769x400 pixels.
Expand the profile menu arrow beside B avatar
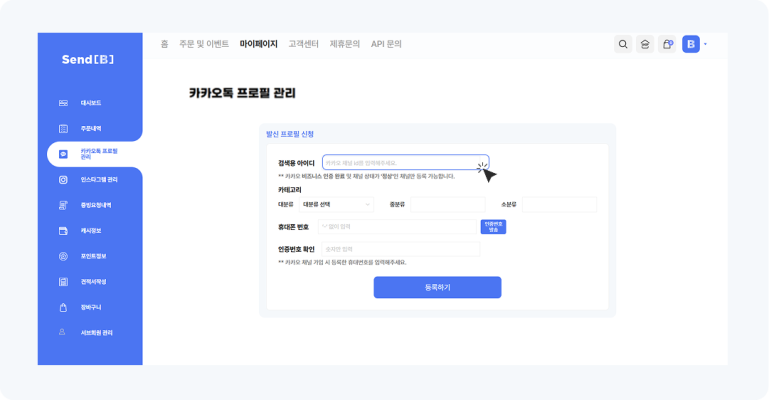click(706, 44)
